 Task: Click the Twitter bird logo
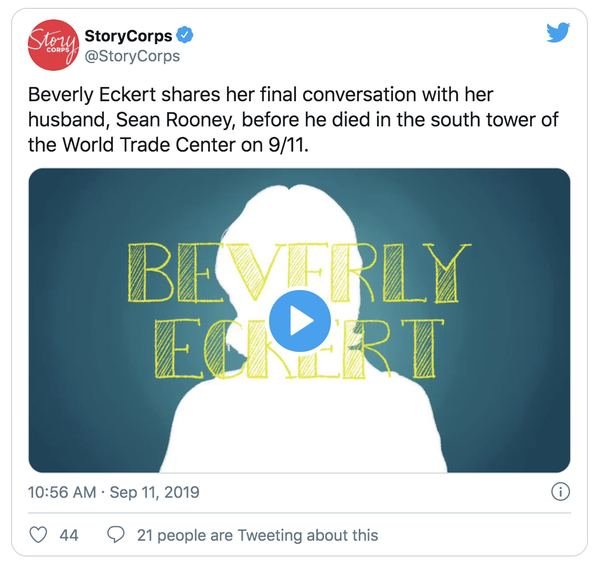coord(558,32)
